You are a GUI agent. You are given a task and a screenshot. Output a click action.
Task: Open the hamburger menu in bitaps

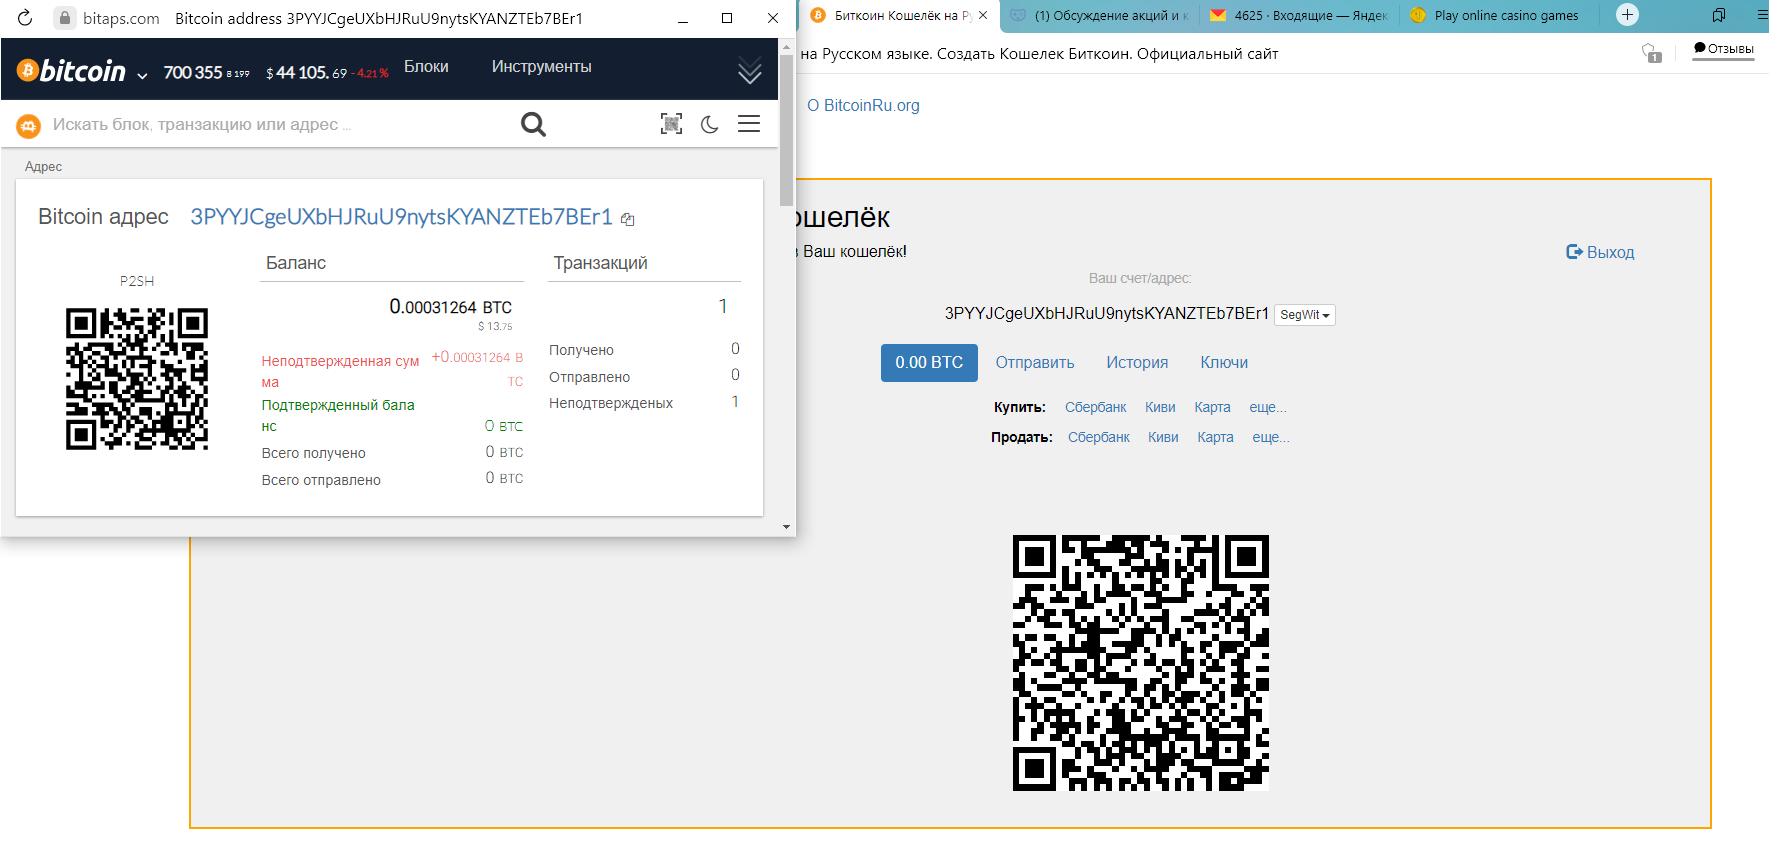coord(749,124)
